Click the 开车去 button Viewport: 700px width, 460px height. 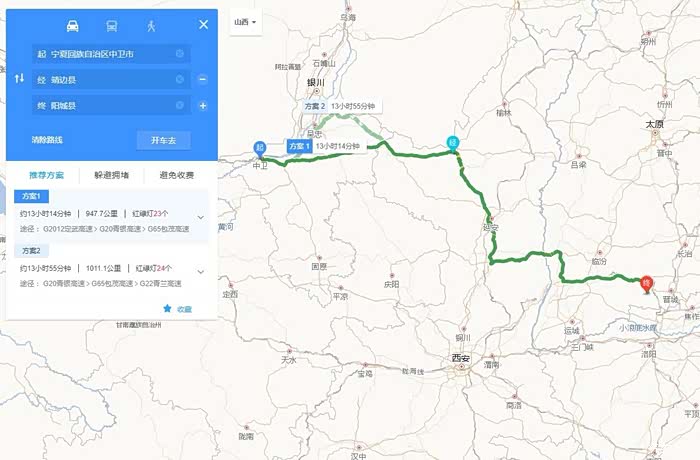[163, 140]
